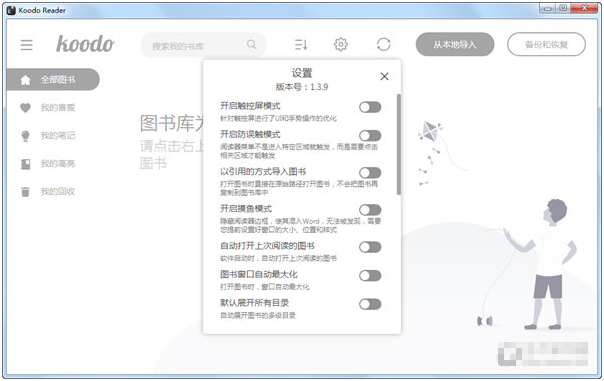604x381 pixels.
Task: Click the heart favorites icon
Action: (x=25, y=108)
